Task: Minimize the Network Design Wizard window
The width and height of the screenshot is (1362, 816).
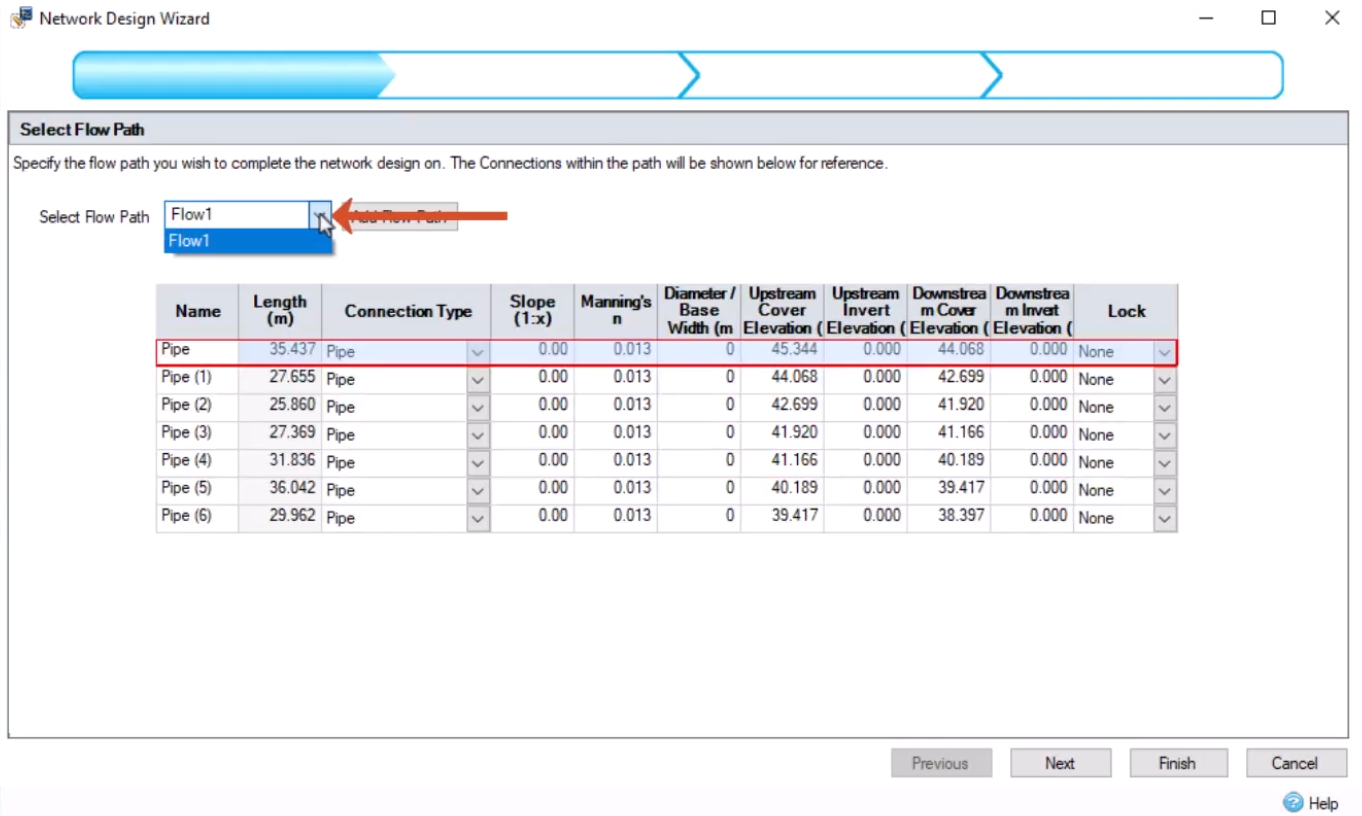Action: point(1204,17)
